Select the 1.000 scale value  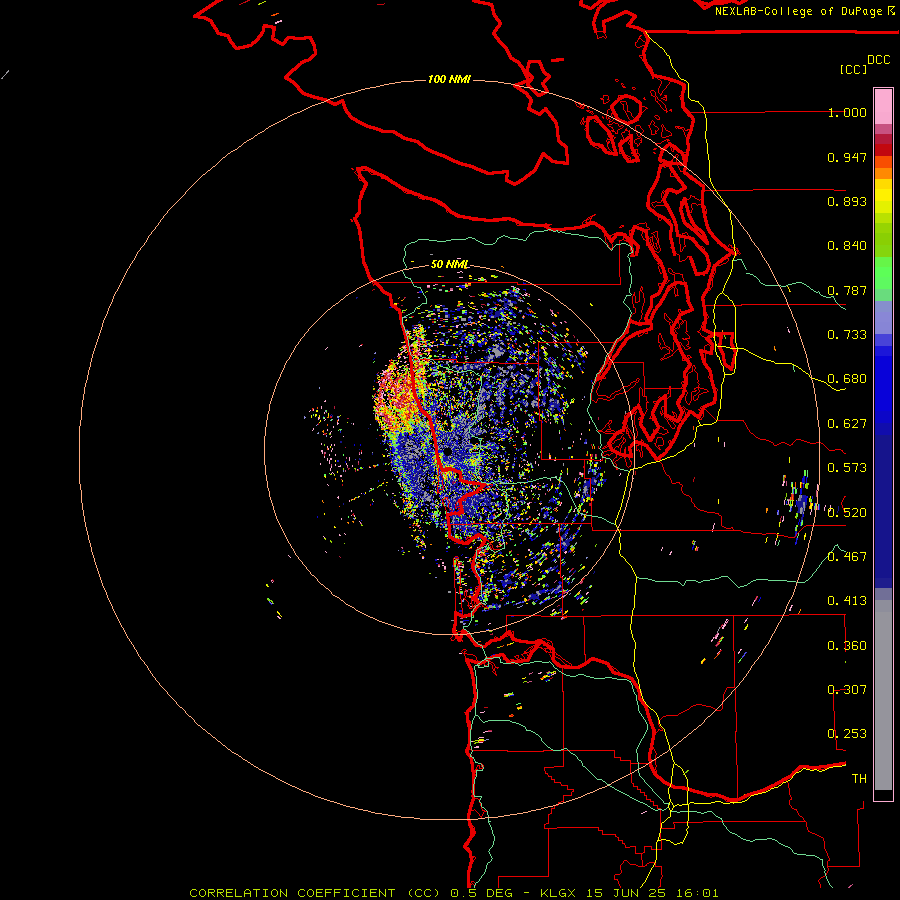click(847, 112)
